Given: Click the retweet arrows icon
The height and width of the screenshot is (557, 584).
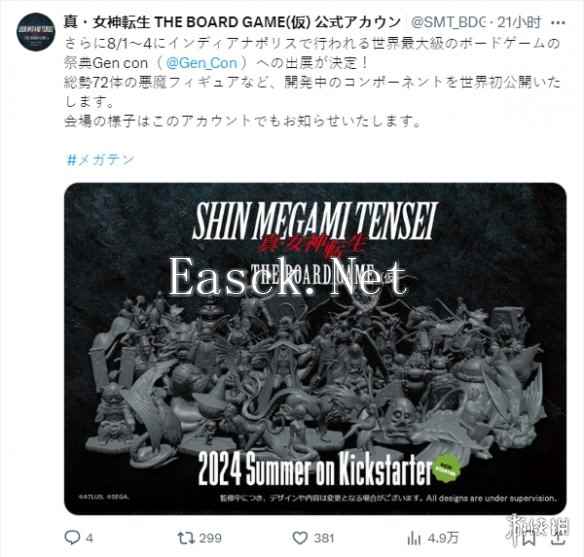Looking at the screenshot, I should coord(186,538).
